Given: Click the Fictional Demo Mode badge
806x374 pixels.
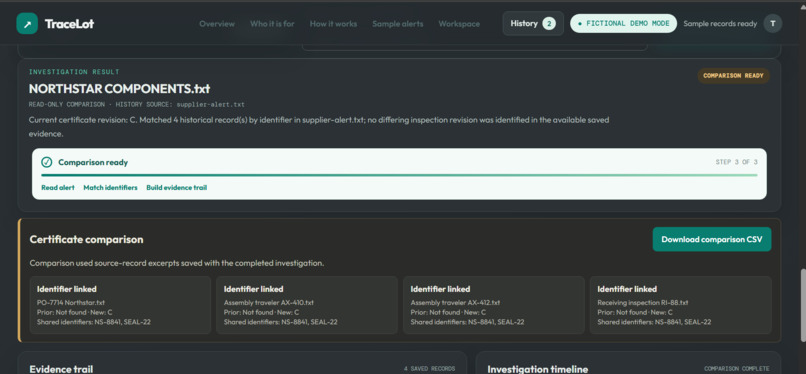Looking at the screenshot, I should point(624,24).
